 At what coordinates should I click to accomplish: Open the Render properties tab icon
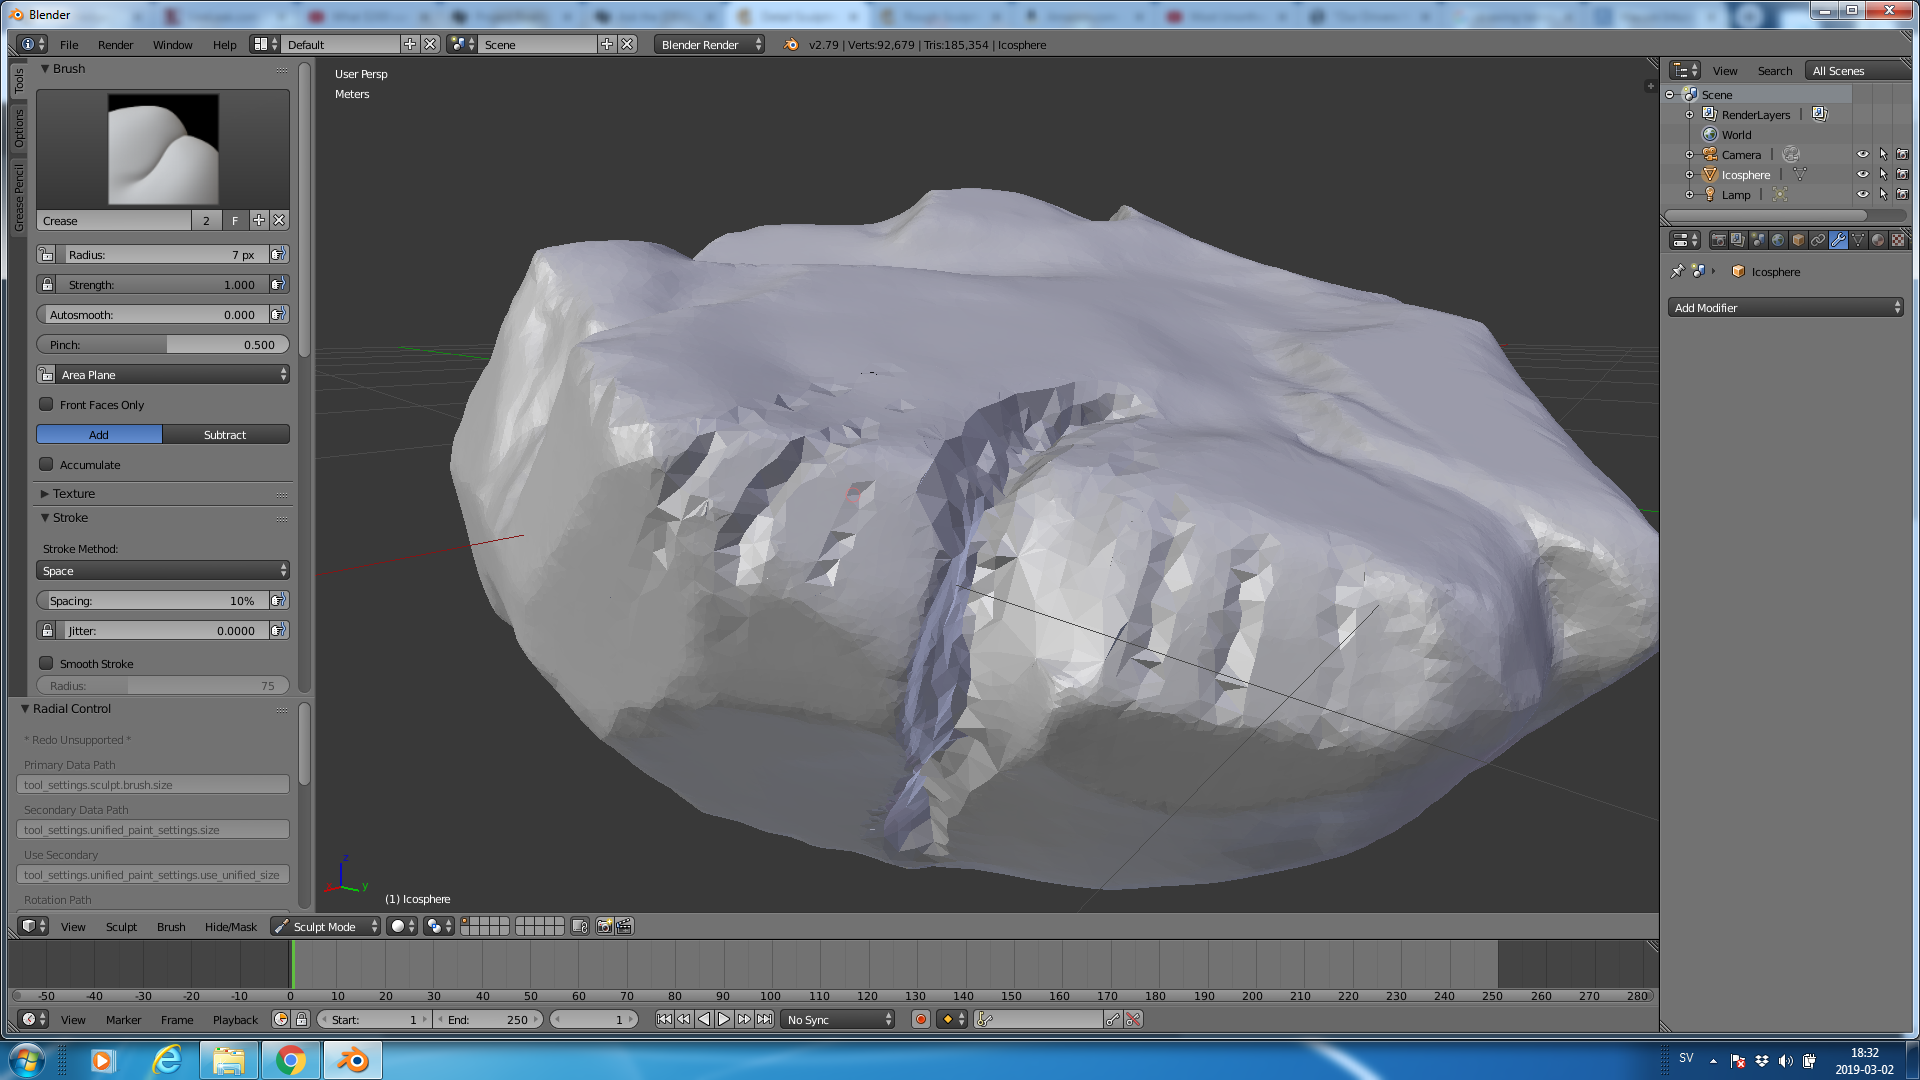coord(1718,240)
